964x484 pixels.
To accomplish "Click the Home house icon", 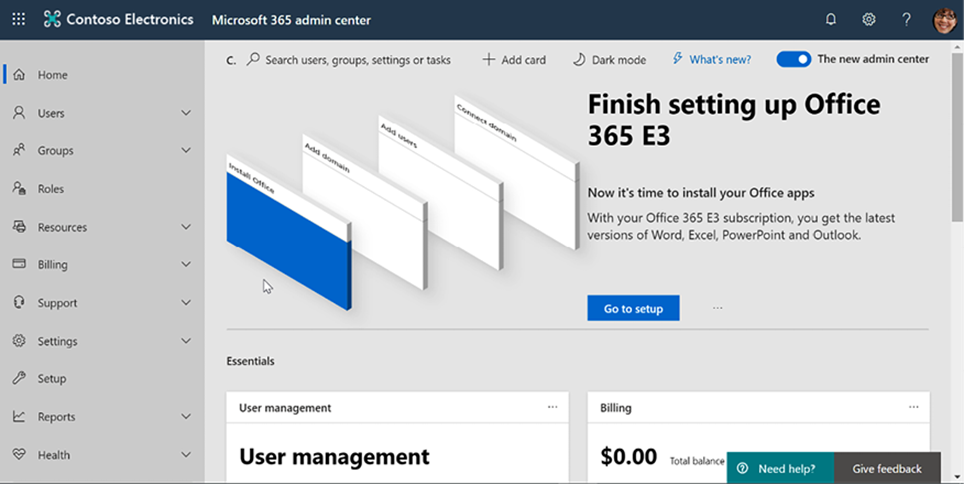I will point(19,75).
